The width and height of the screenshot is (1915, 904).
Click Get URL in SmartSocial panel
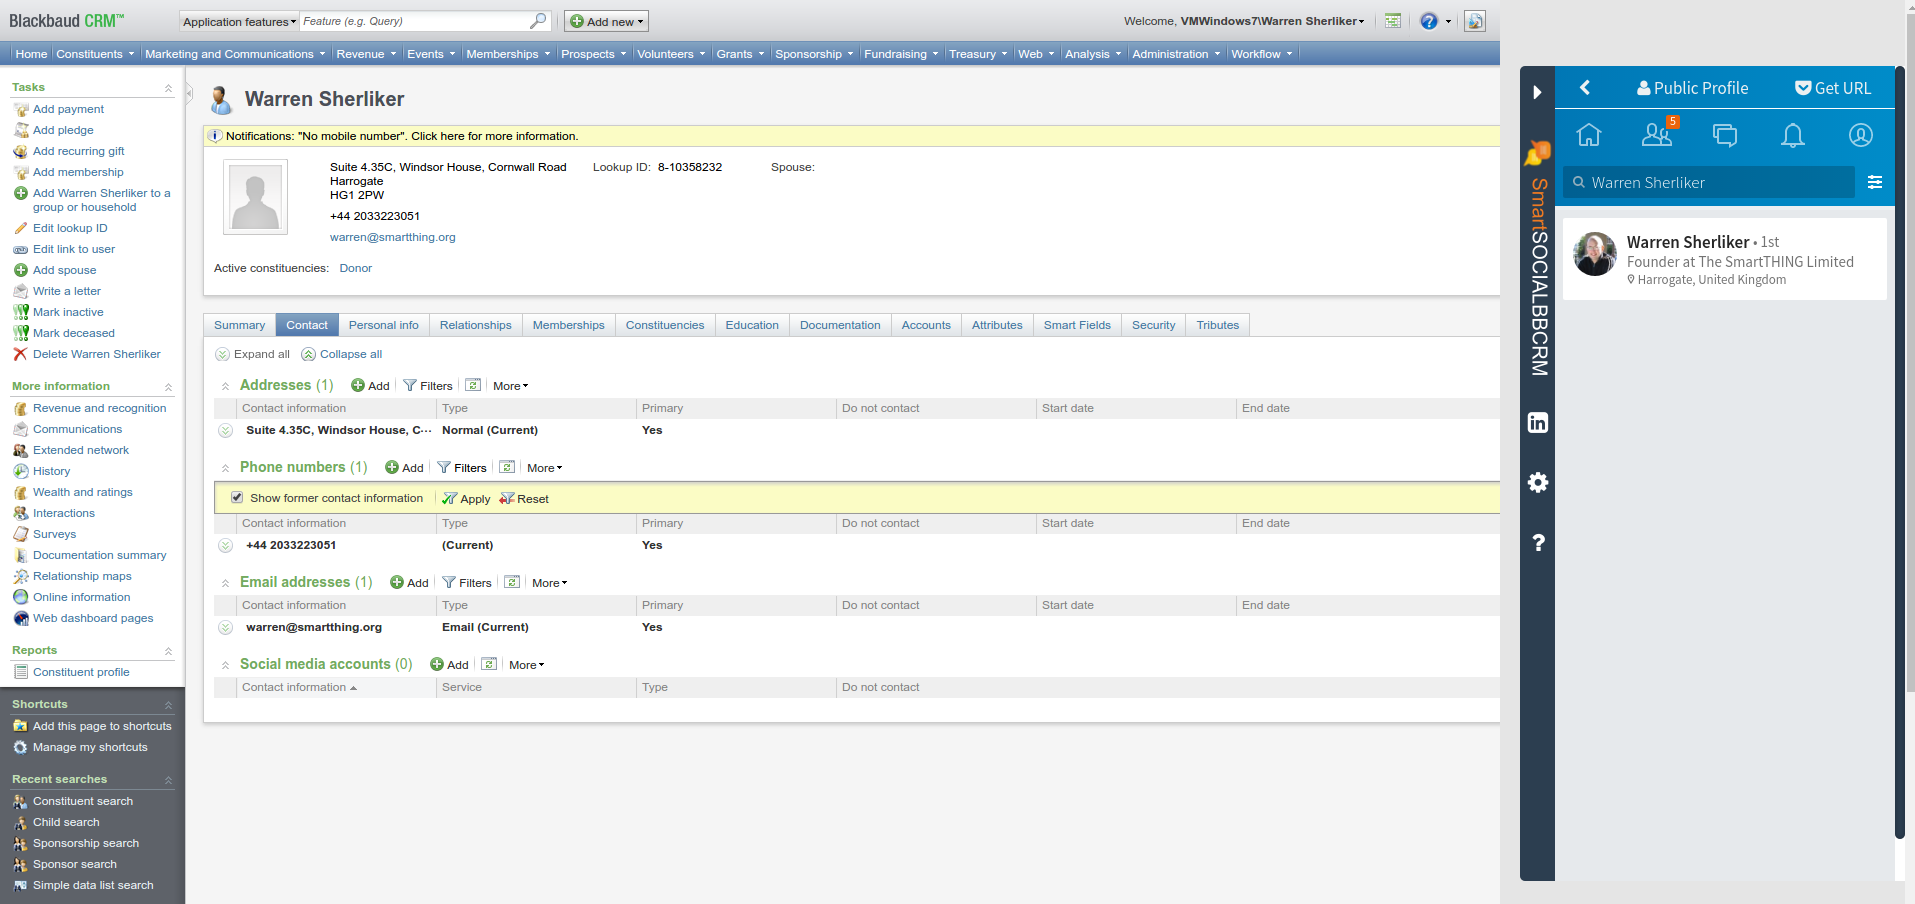[x=1833, y=88]
